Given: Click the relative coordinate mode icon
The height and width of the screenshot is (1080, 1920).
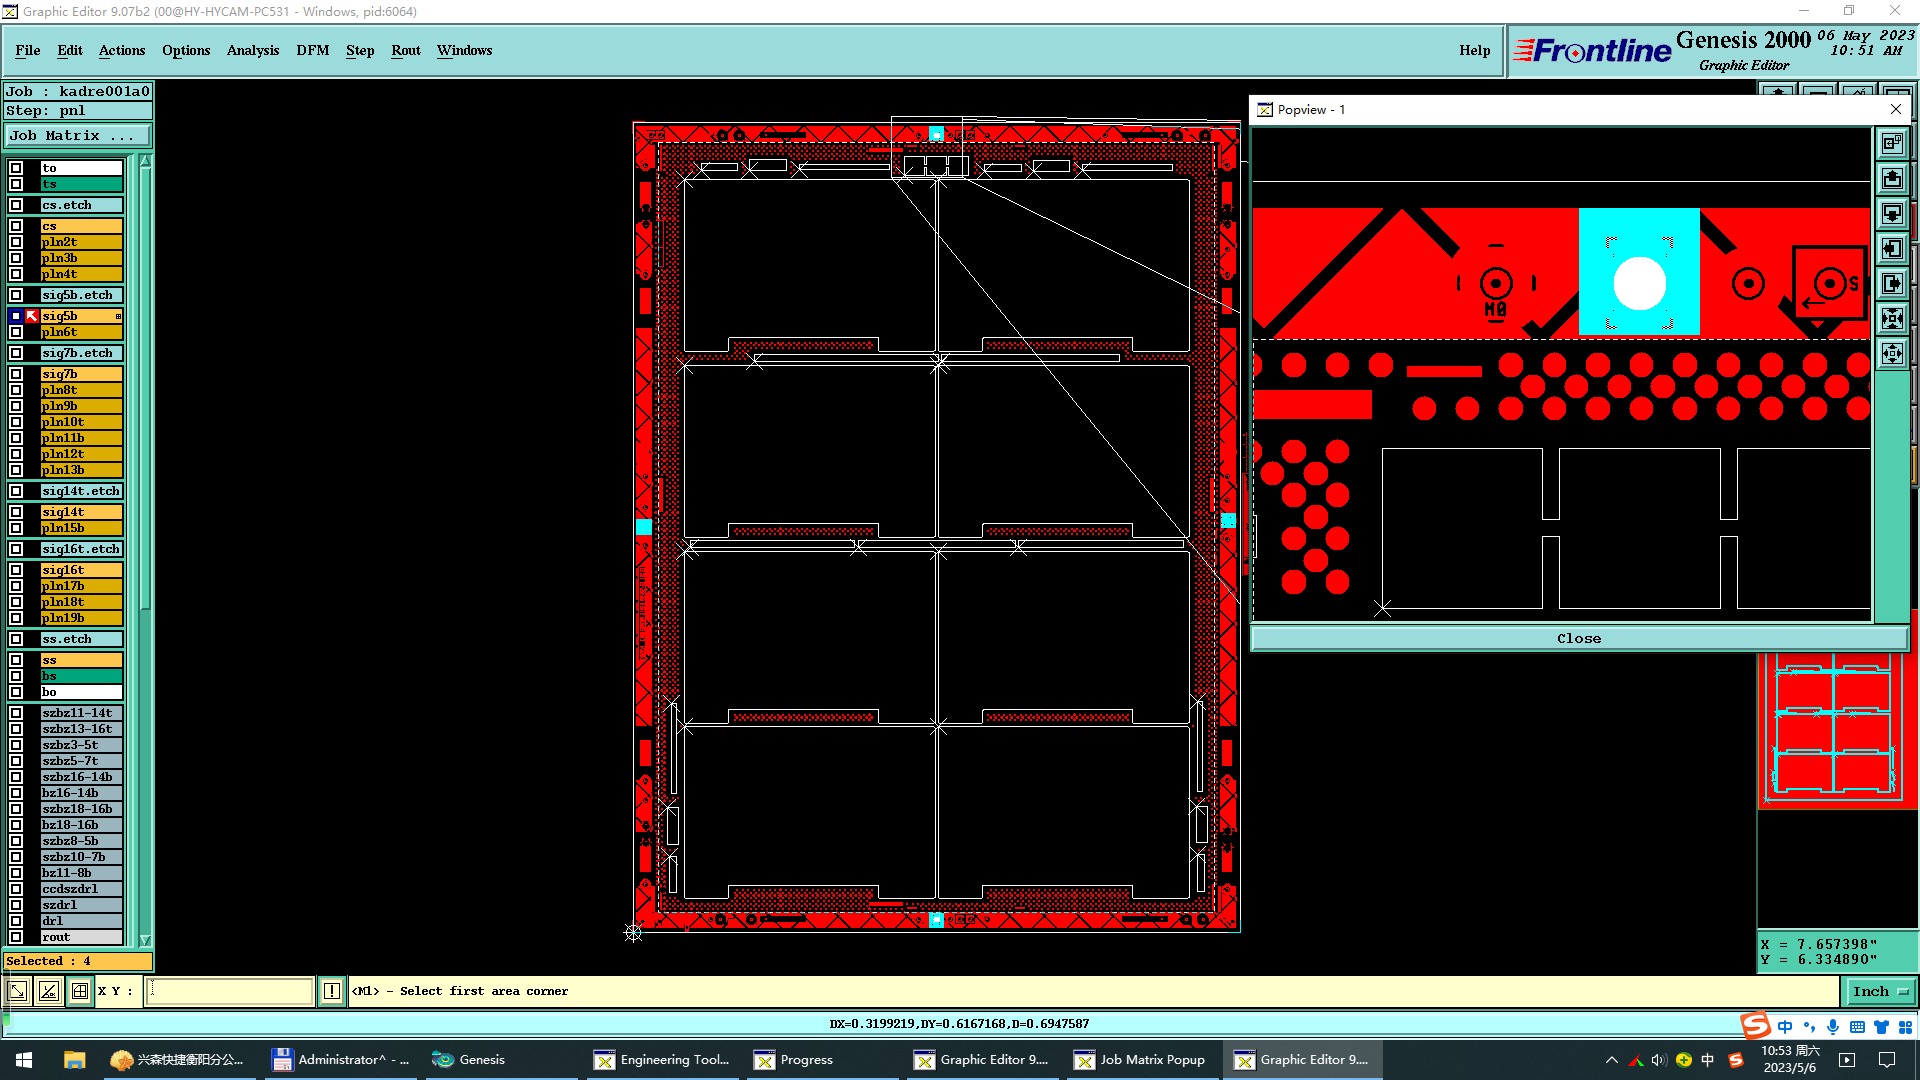Looking at the screenshot, I should tap(48, 991).
